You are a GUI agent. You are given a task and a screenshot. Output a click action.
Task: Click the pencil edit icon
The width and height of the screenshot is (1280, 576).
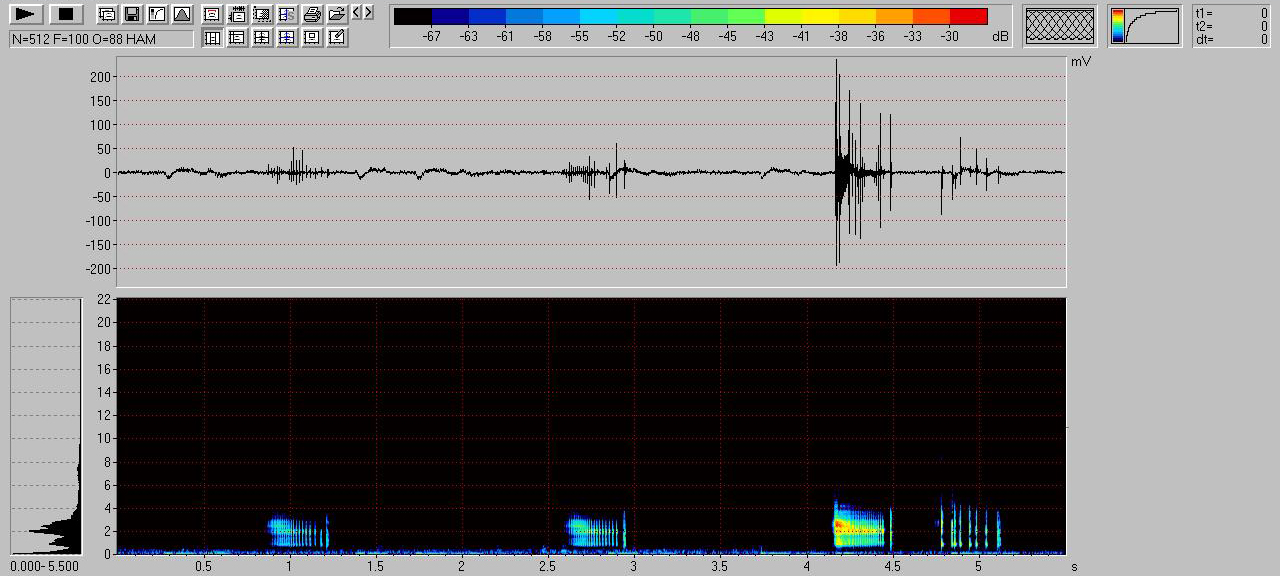click(337, 37)
